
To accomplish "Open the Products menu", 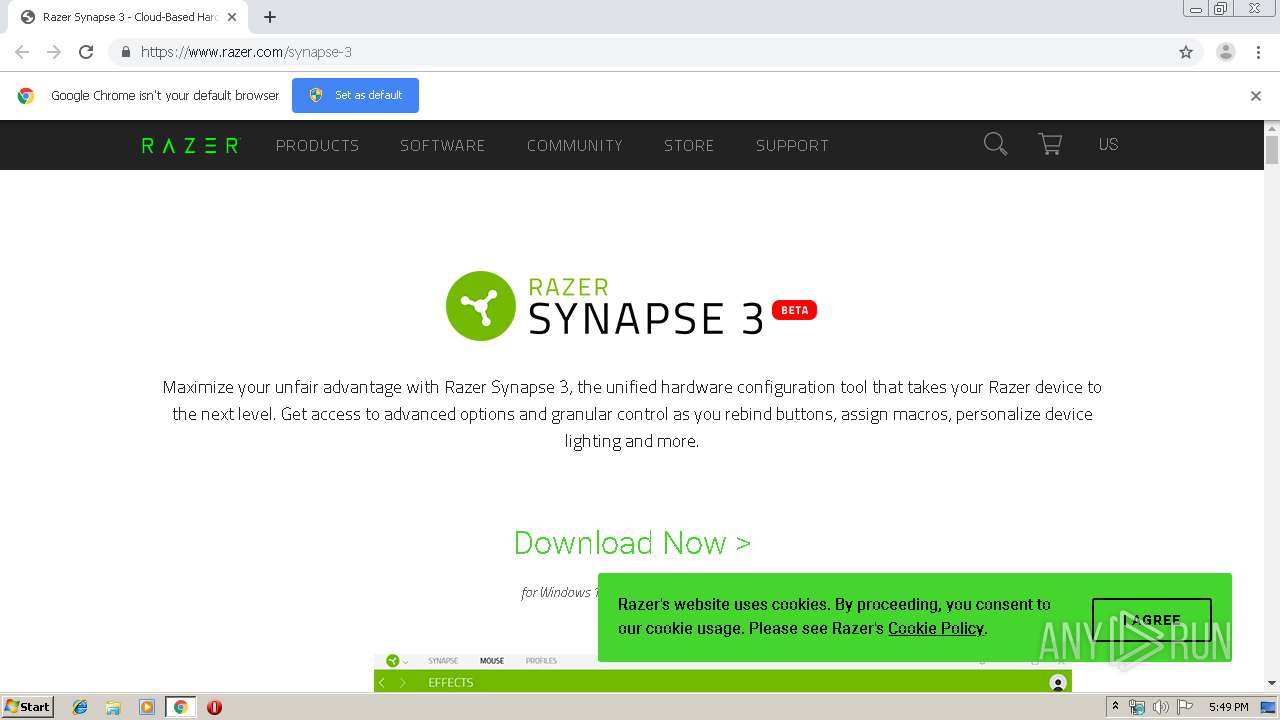I will 317,145.
